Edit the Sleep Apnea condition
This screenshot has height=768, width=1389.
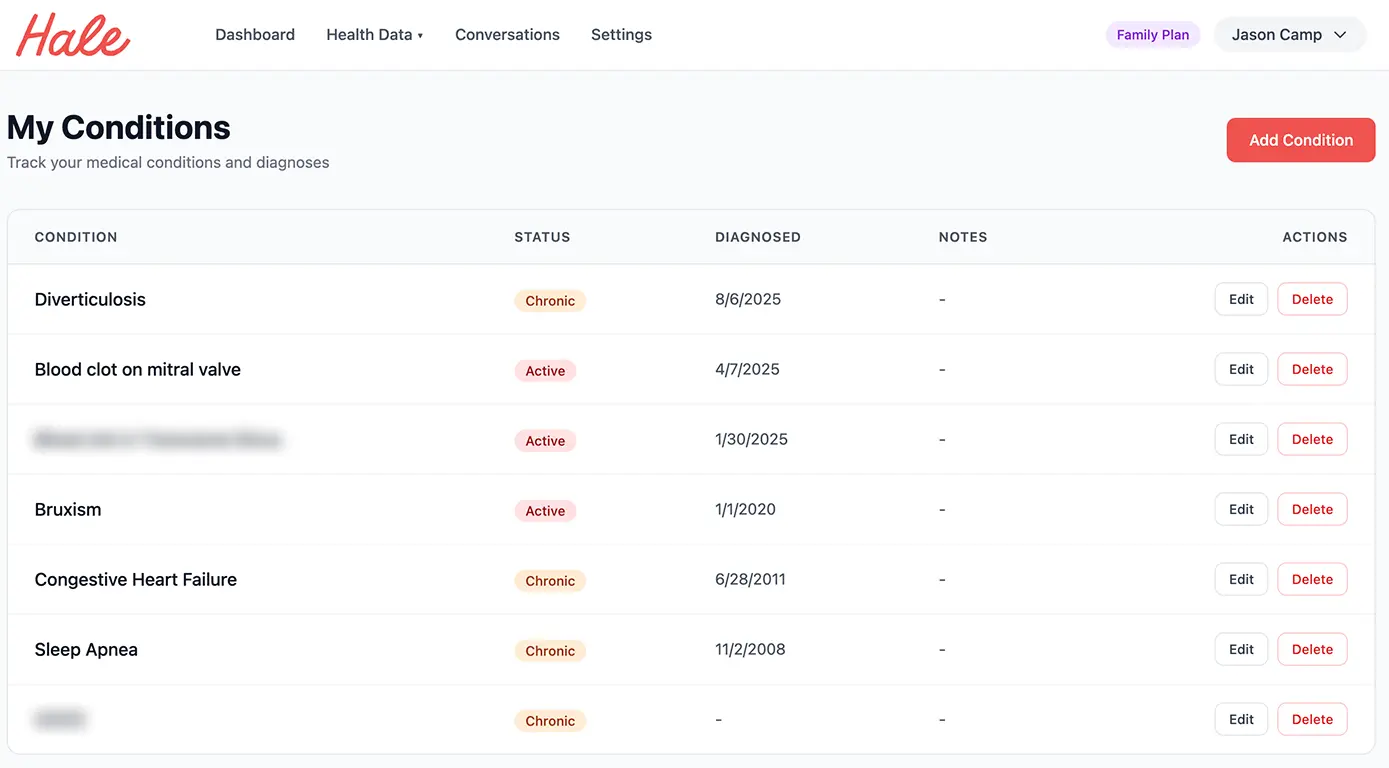tap(1241, 649)
